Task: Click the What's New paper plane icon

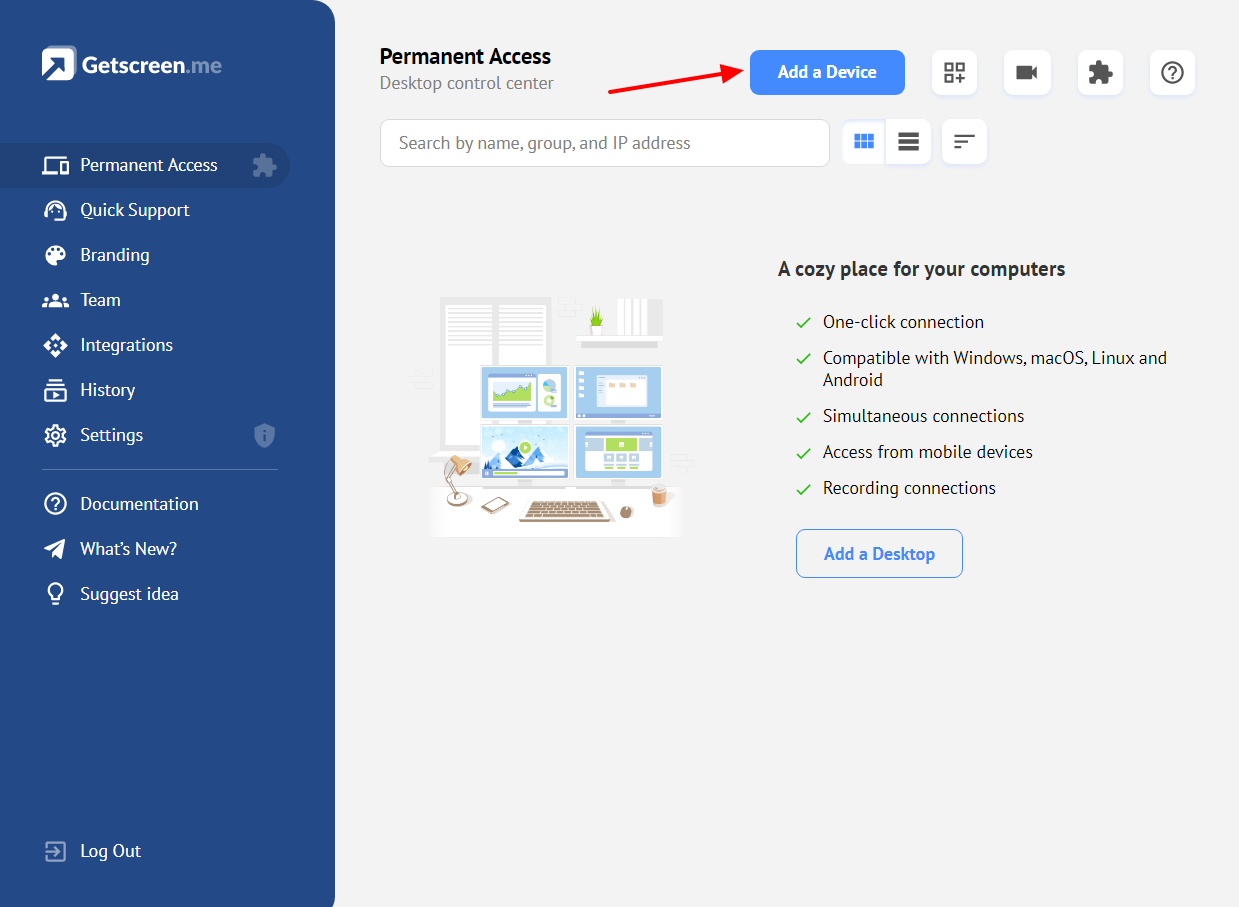Action: (55, 549)
